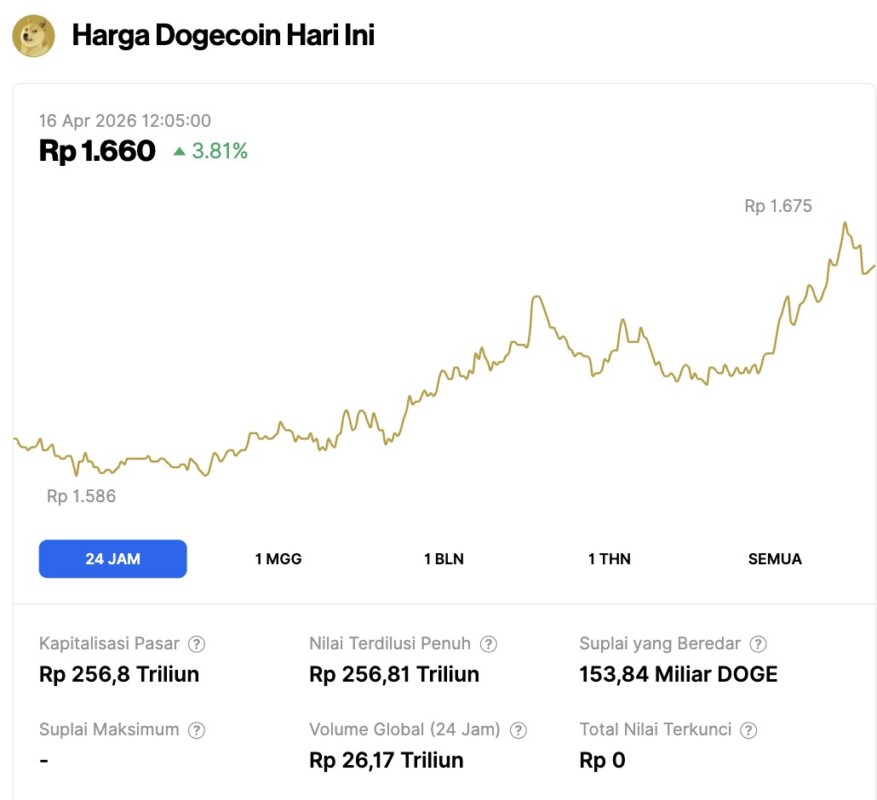Click the Rp 1.586 low price label
877x800 pixels.
click(x=81, y=496)
